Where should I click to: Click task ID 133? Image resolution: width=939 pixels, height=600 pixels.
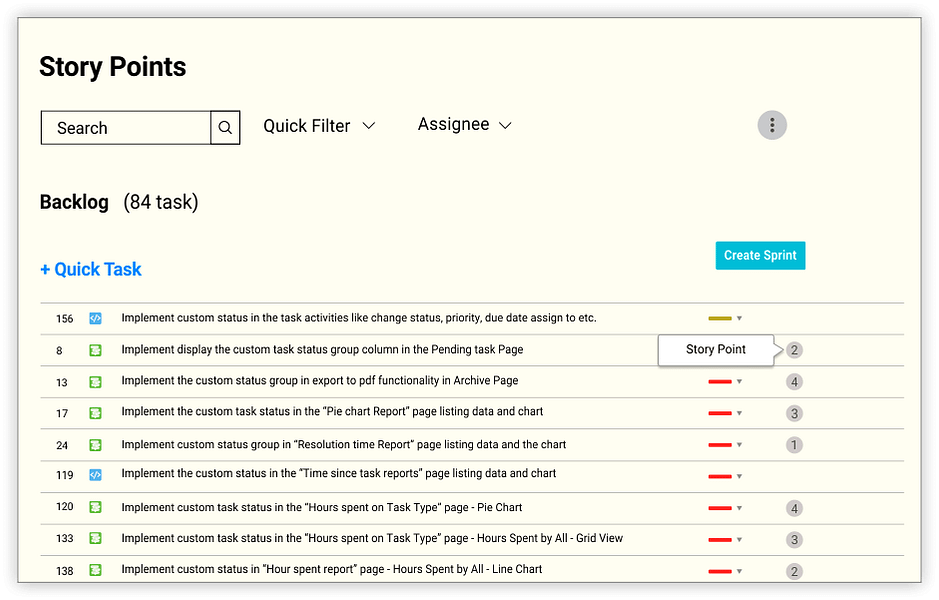(x=65, y=539)
